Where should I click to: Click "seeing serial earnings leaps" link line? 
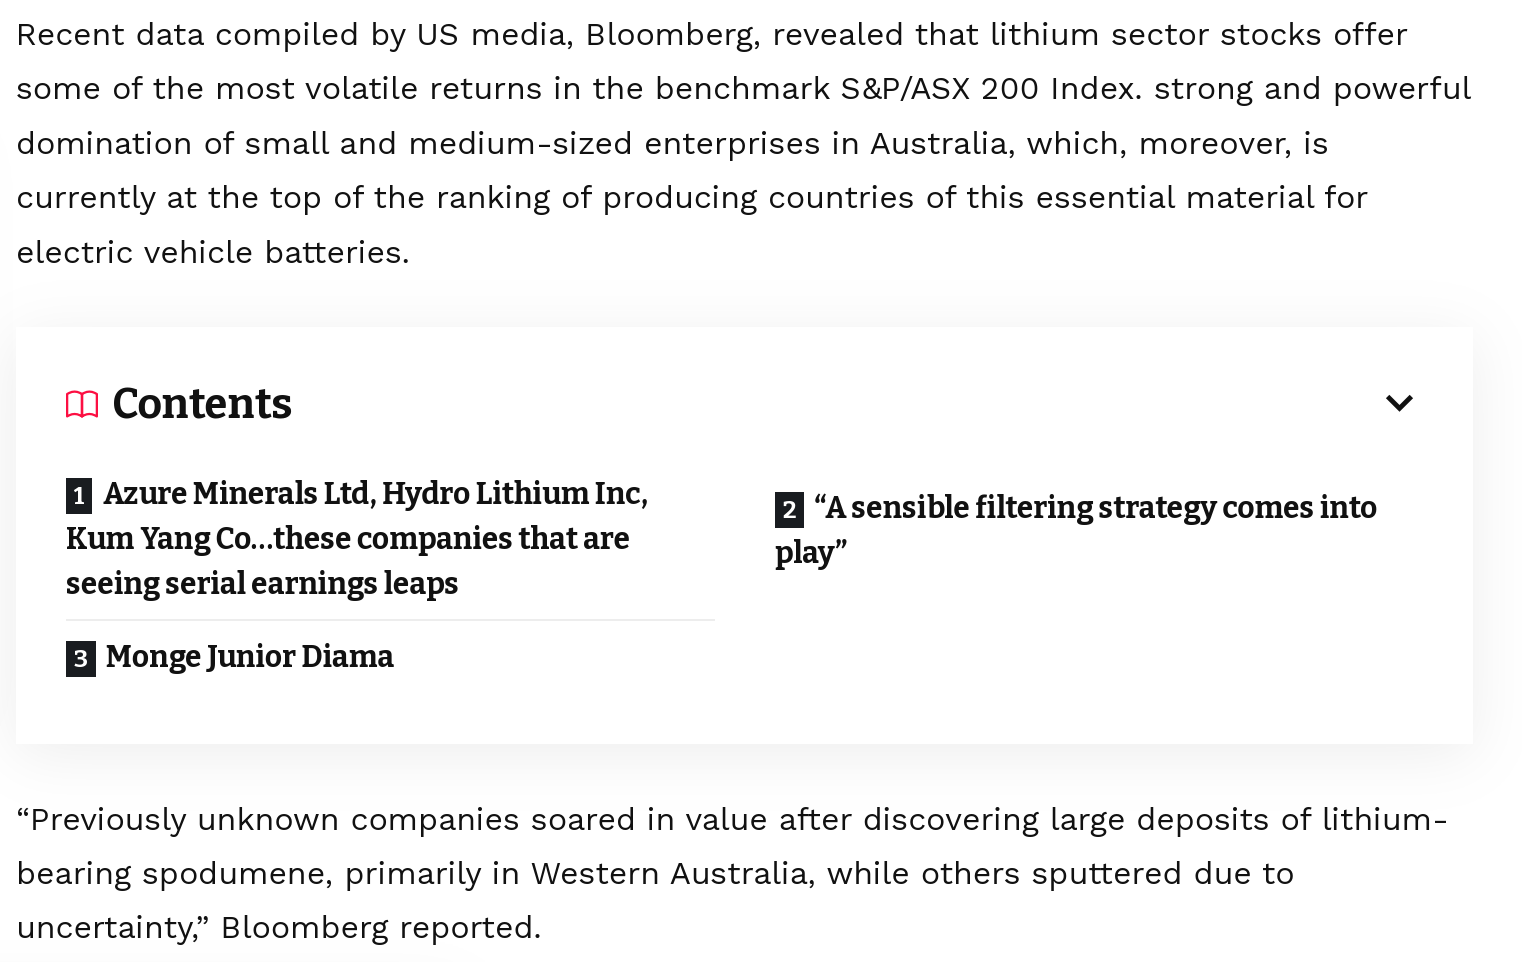[262, 584]
